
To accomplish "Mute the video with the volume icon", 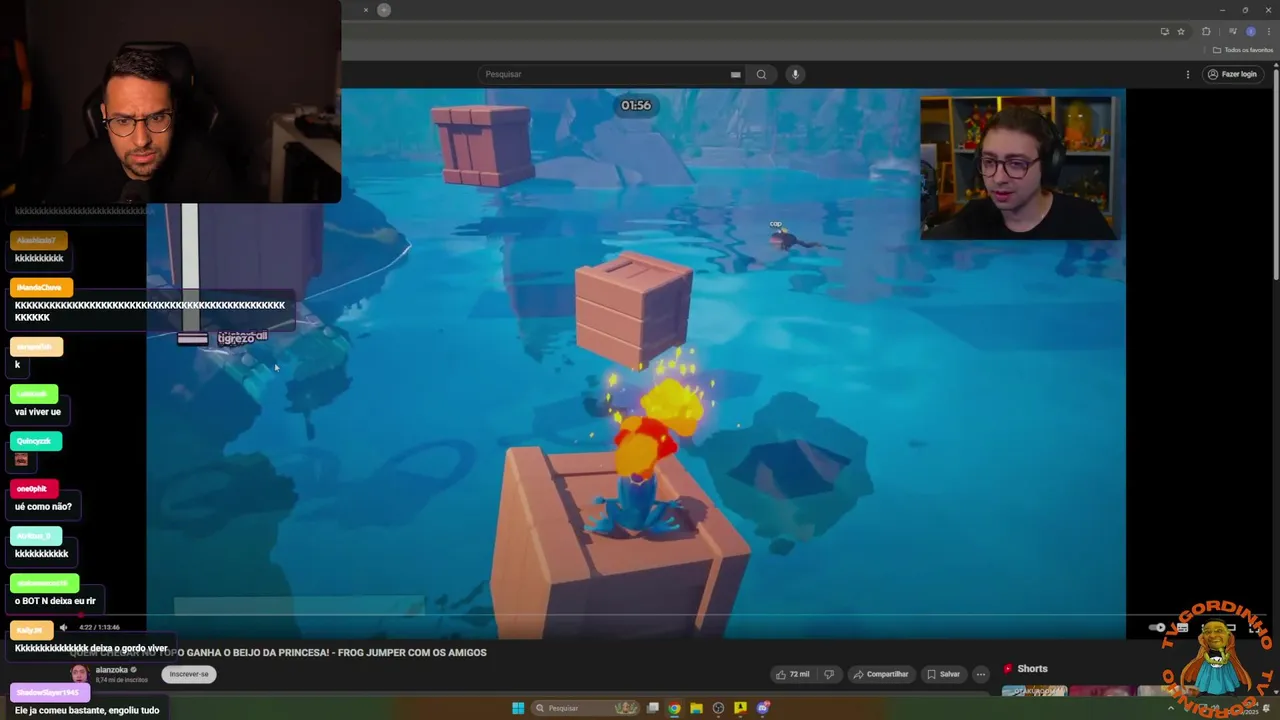I will click(x=63, y=627).
